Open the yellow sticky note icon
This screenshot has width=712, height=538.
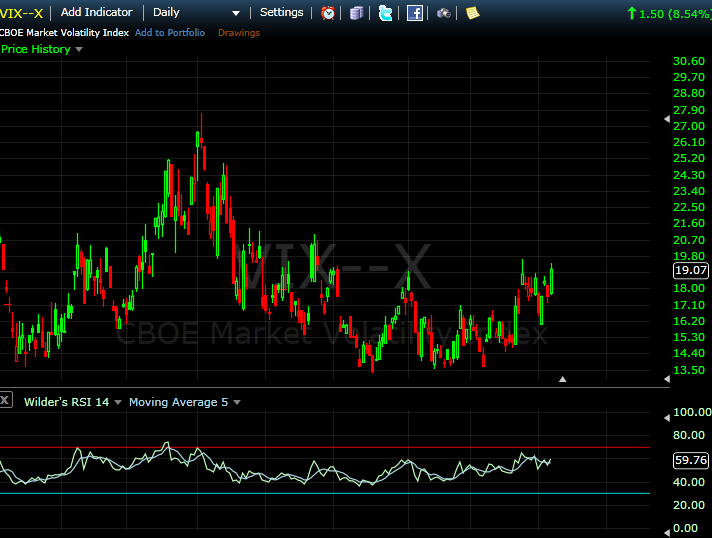pos(472,13)
